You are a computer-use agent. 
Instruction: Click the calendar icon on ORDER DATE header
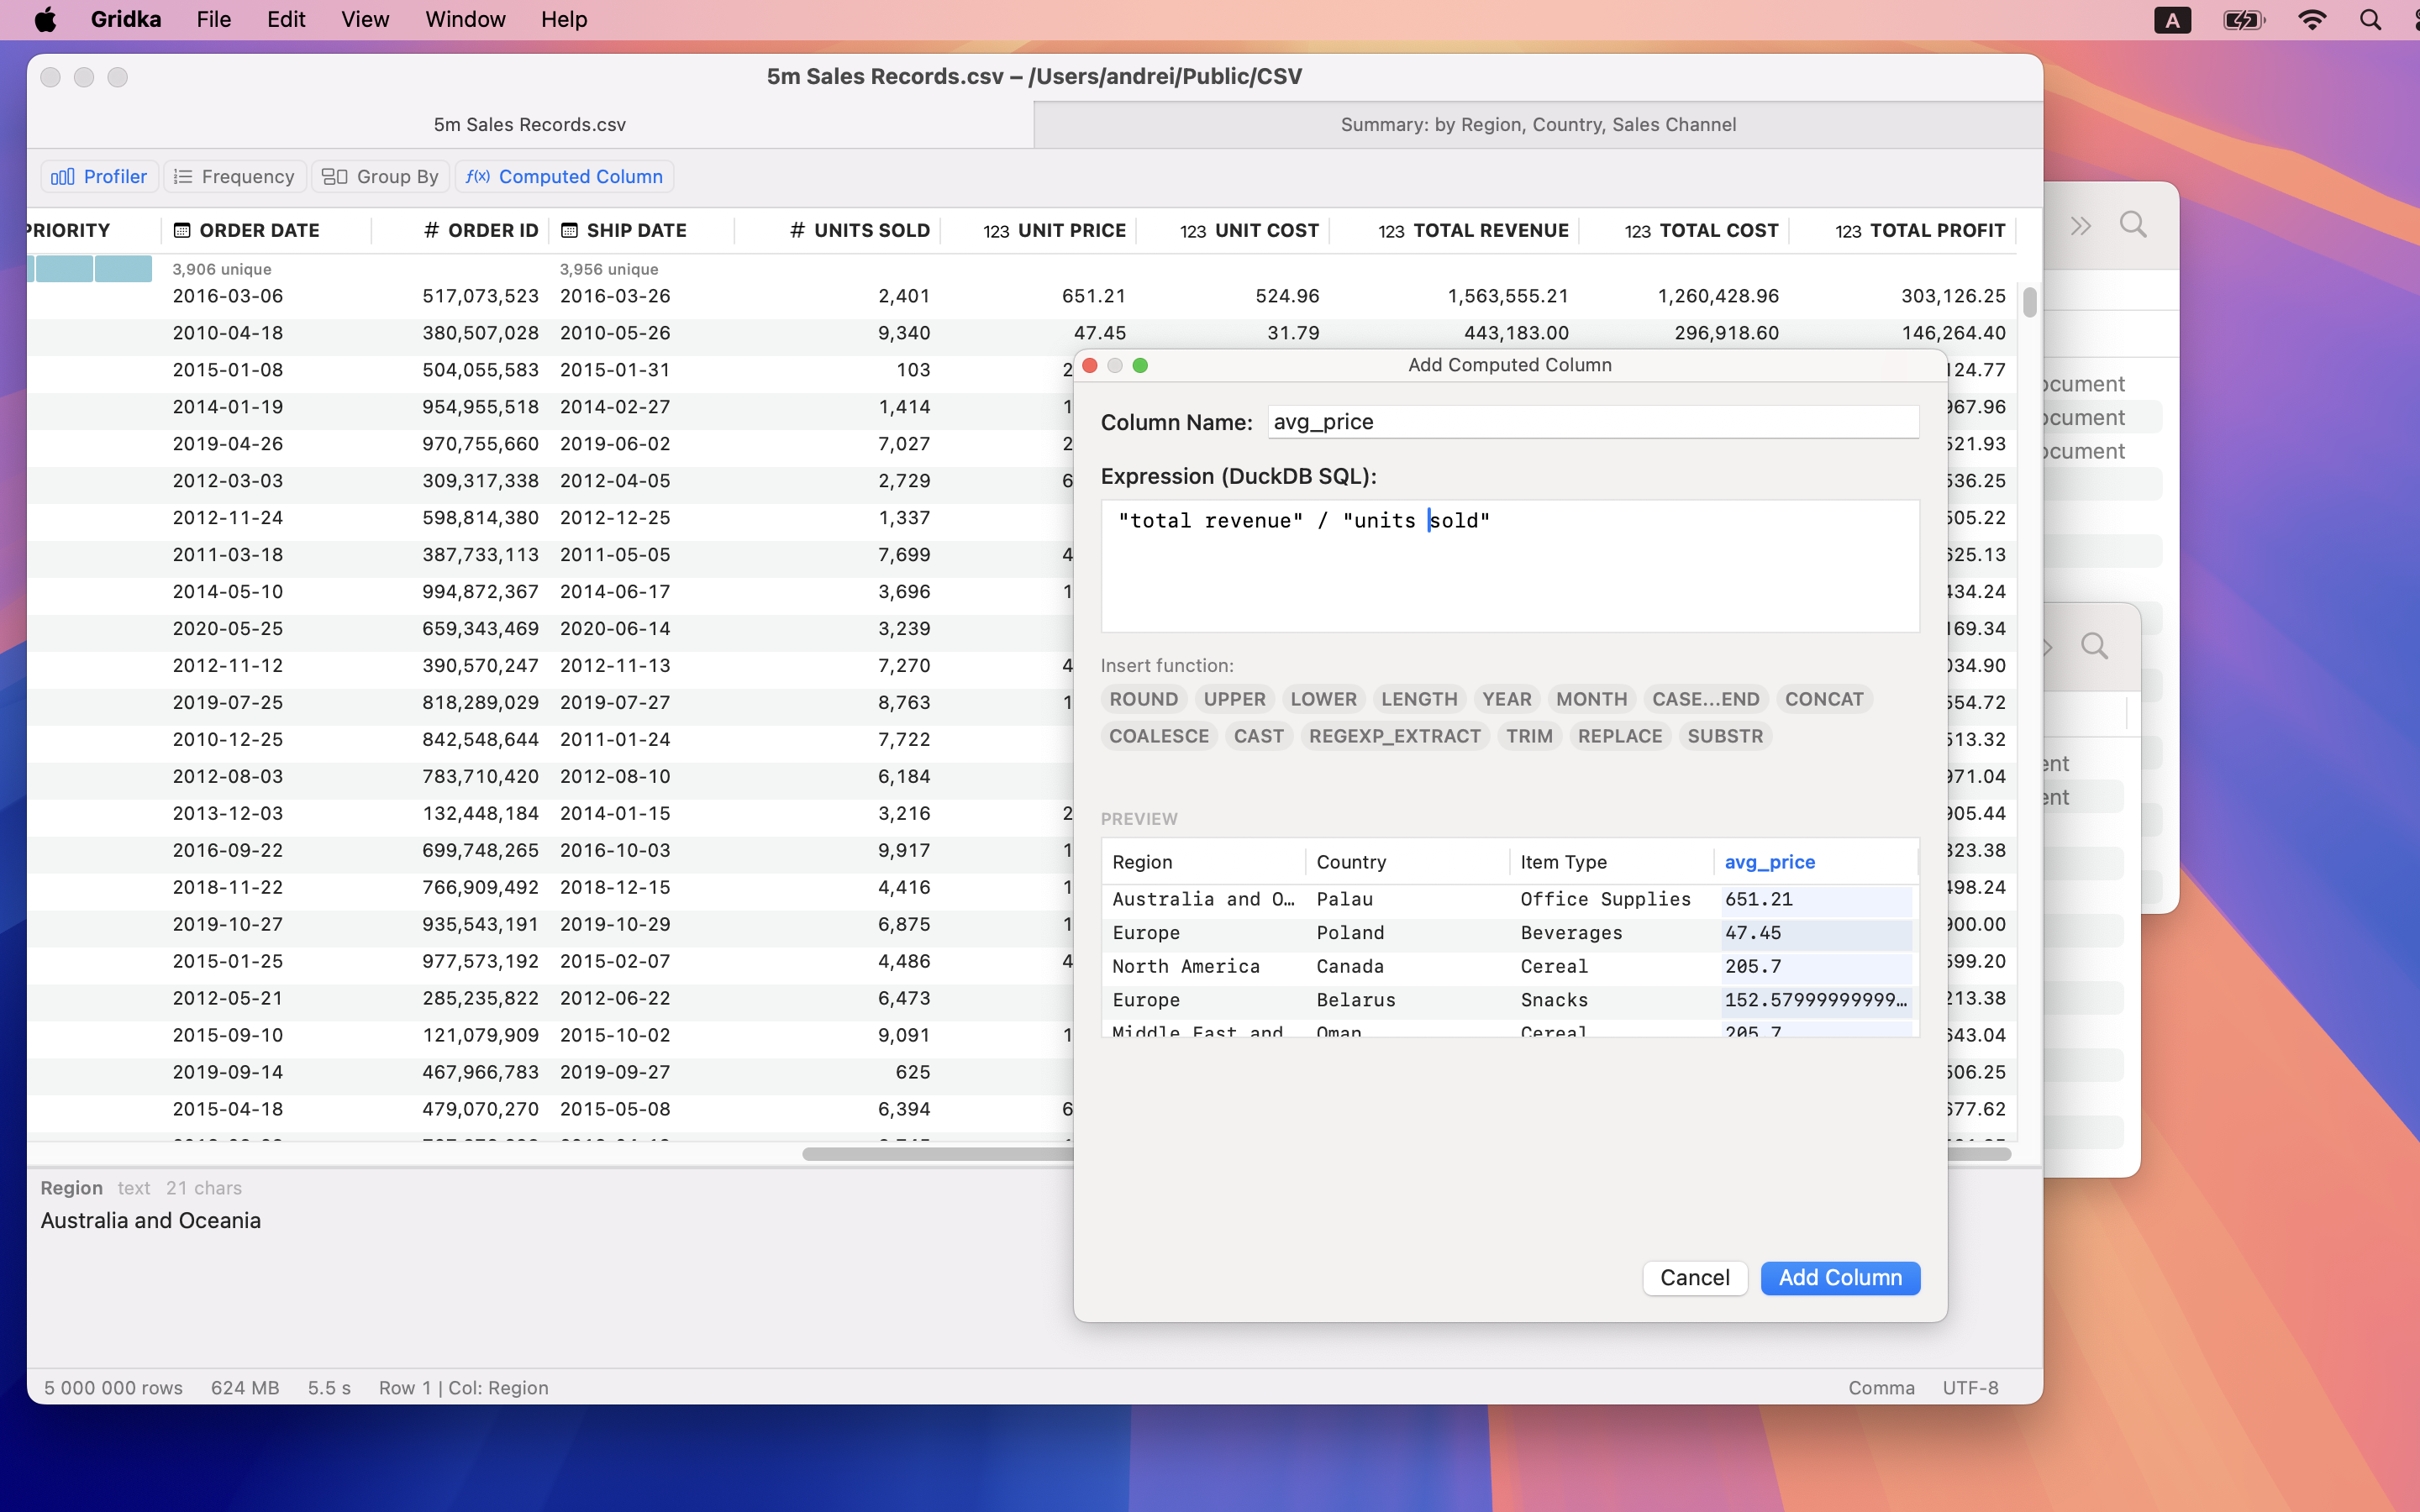tap(182, 229)
